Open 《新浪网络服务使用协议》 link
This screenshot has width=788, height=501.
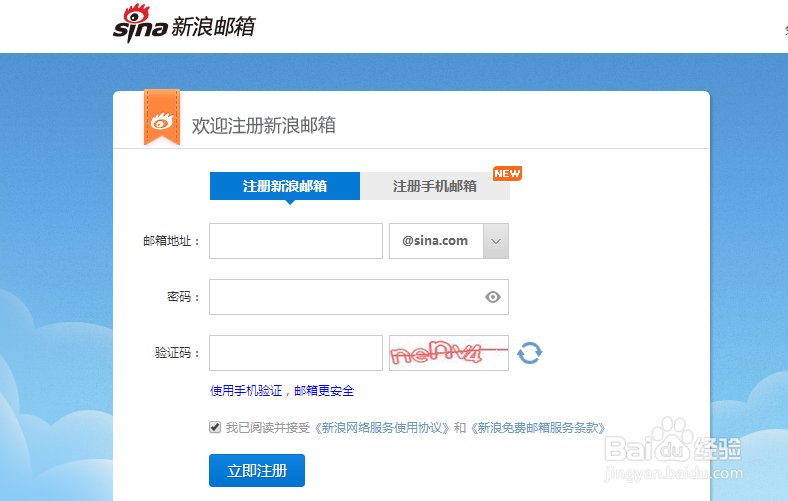coord(381,428)
